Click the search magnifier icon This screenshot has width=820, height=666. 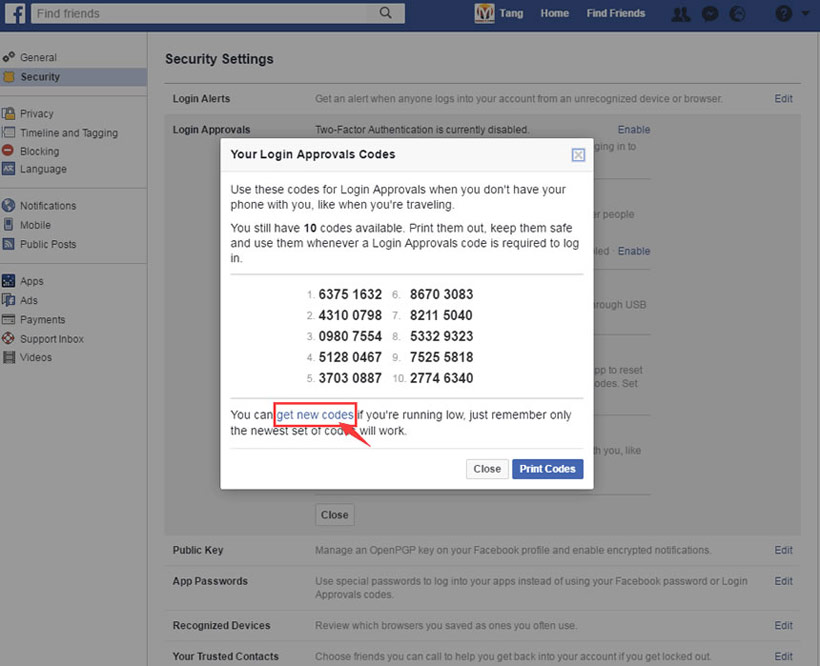385,13
